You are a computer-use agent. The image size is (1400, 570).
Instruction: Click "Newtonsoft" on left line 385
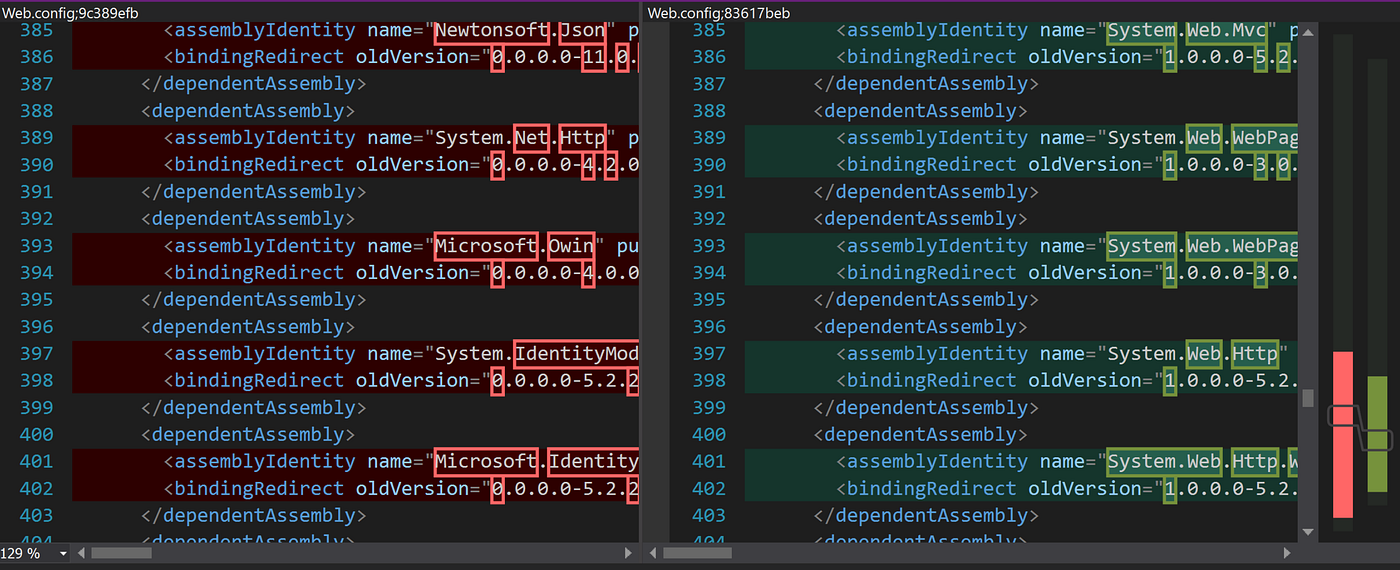point(492,30)
